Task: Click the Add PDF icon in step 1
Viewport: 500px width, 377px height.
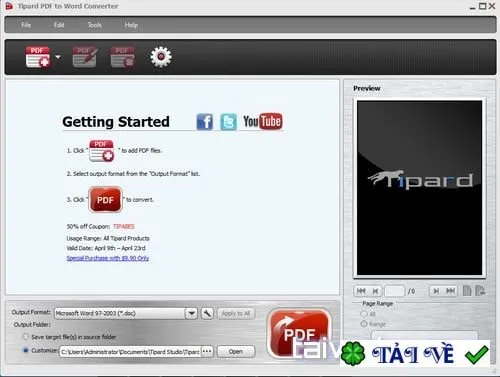Action: click(x=102, y=151)
